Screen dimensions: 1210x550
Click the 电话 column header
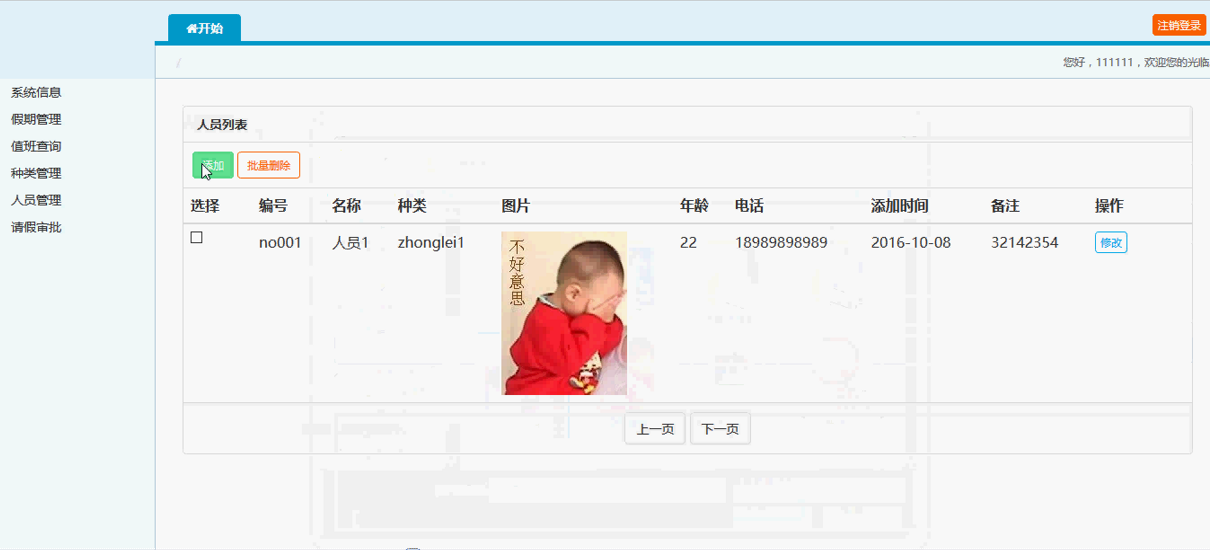(x=749, y=206)
